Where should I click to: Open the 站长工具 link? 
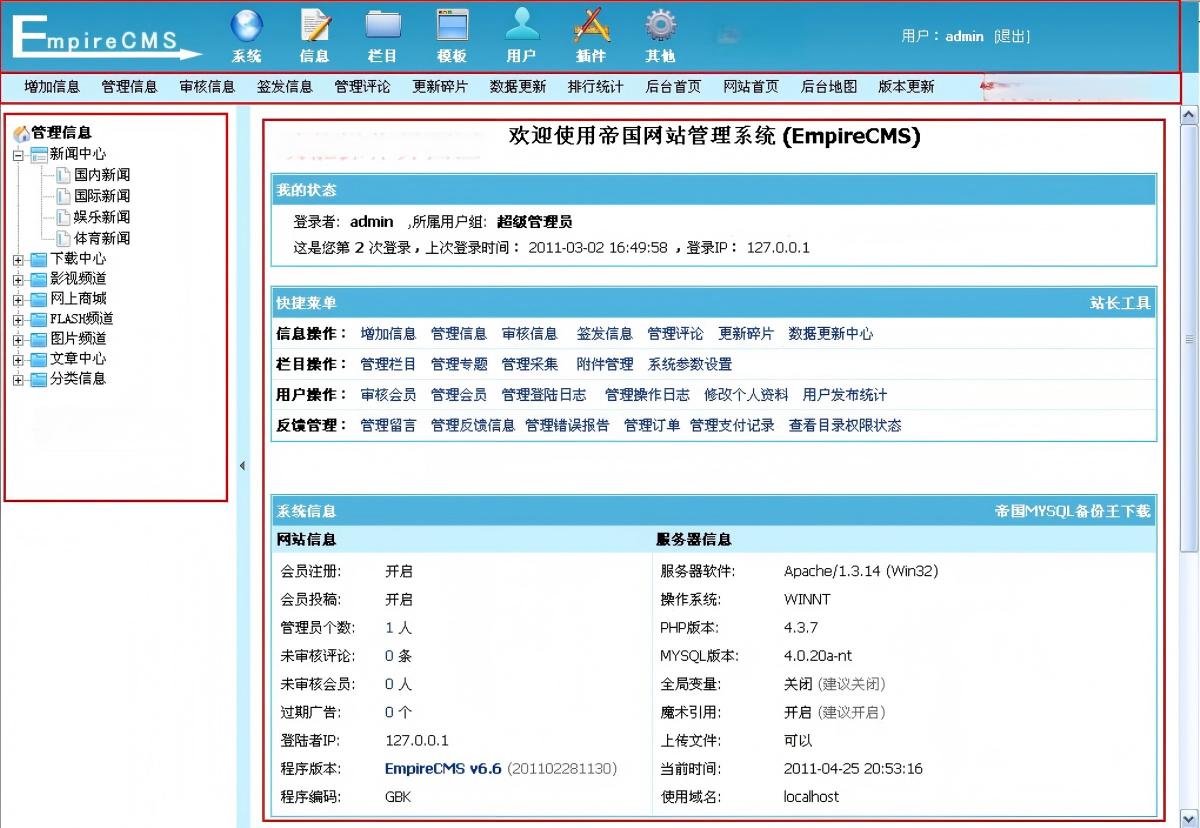(1120, 303)
